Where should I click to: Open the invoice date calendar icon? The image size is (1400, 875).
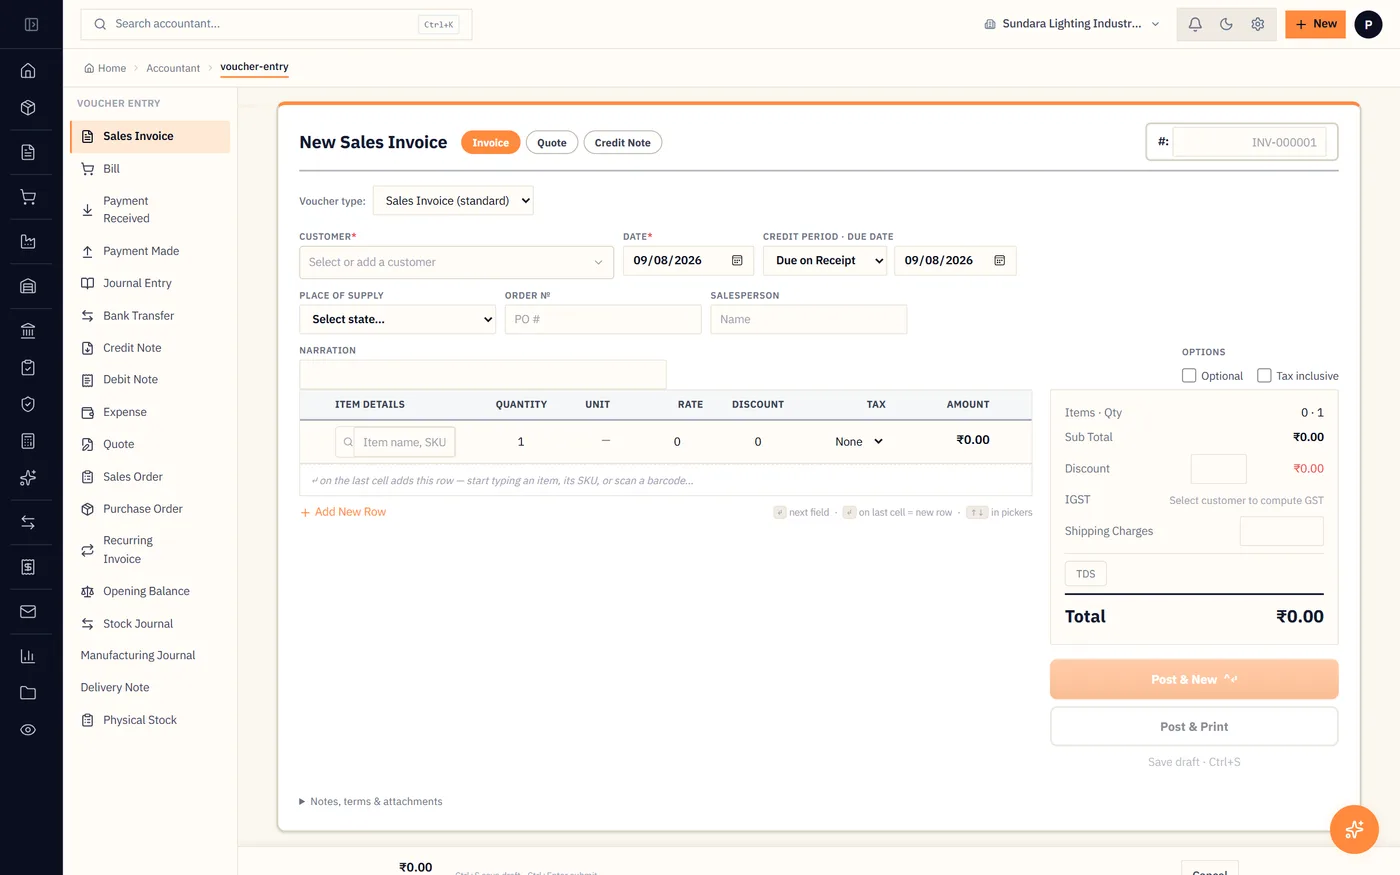(x=737, y=260)
